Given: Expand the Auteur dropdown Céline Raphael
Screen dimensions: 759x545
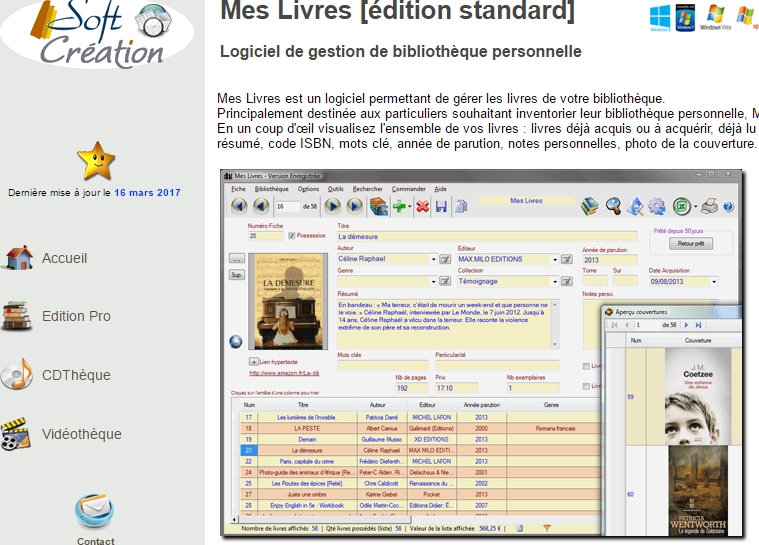Looking at the screenshot, I should point(432,259).
